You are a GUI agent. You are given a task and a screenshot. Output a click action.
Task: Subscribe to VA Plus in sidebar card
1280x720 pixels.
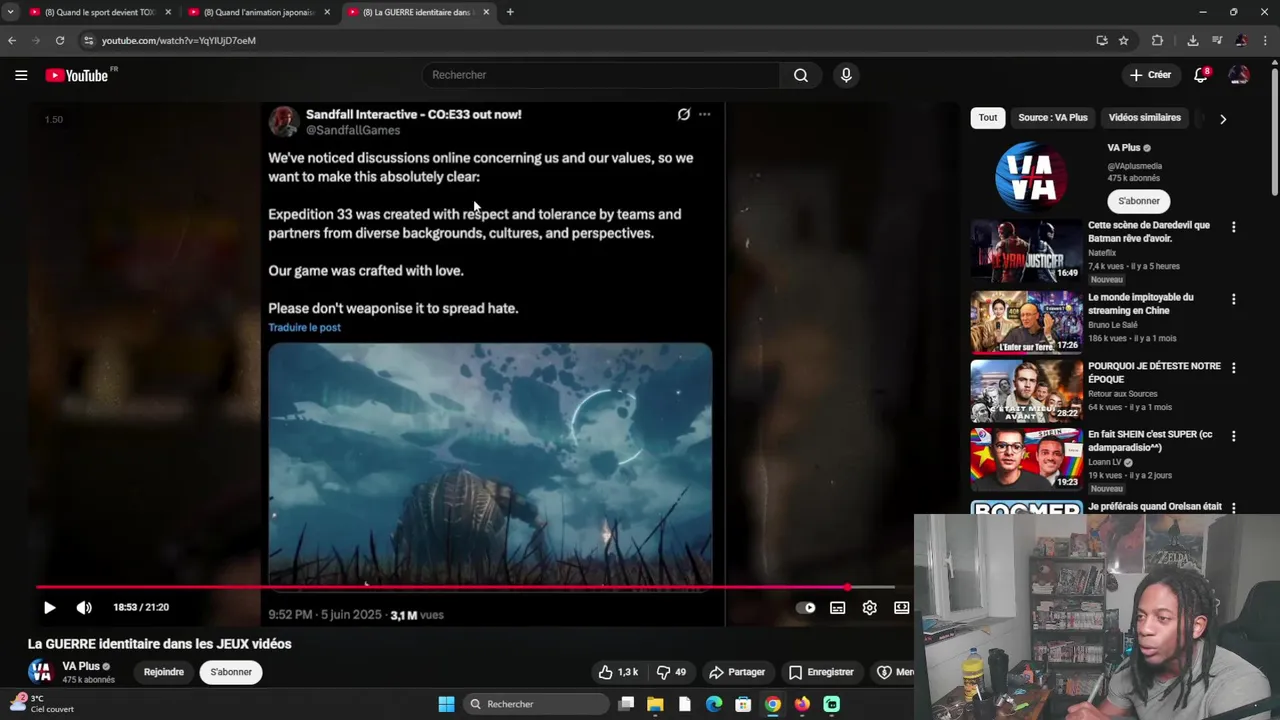[x=1139, y=201]
